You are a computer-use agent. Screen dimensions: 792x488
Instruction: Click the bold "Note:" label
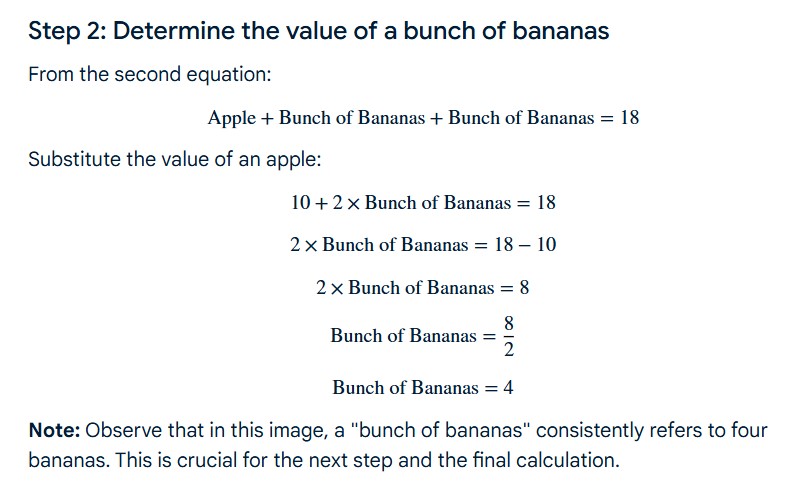(x=54, y=431)
